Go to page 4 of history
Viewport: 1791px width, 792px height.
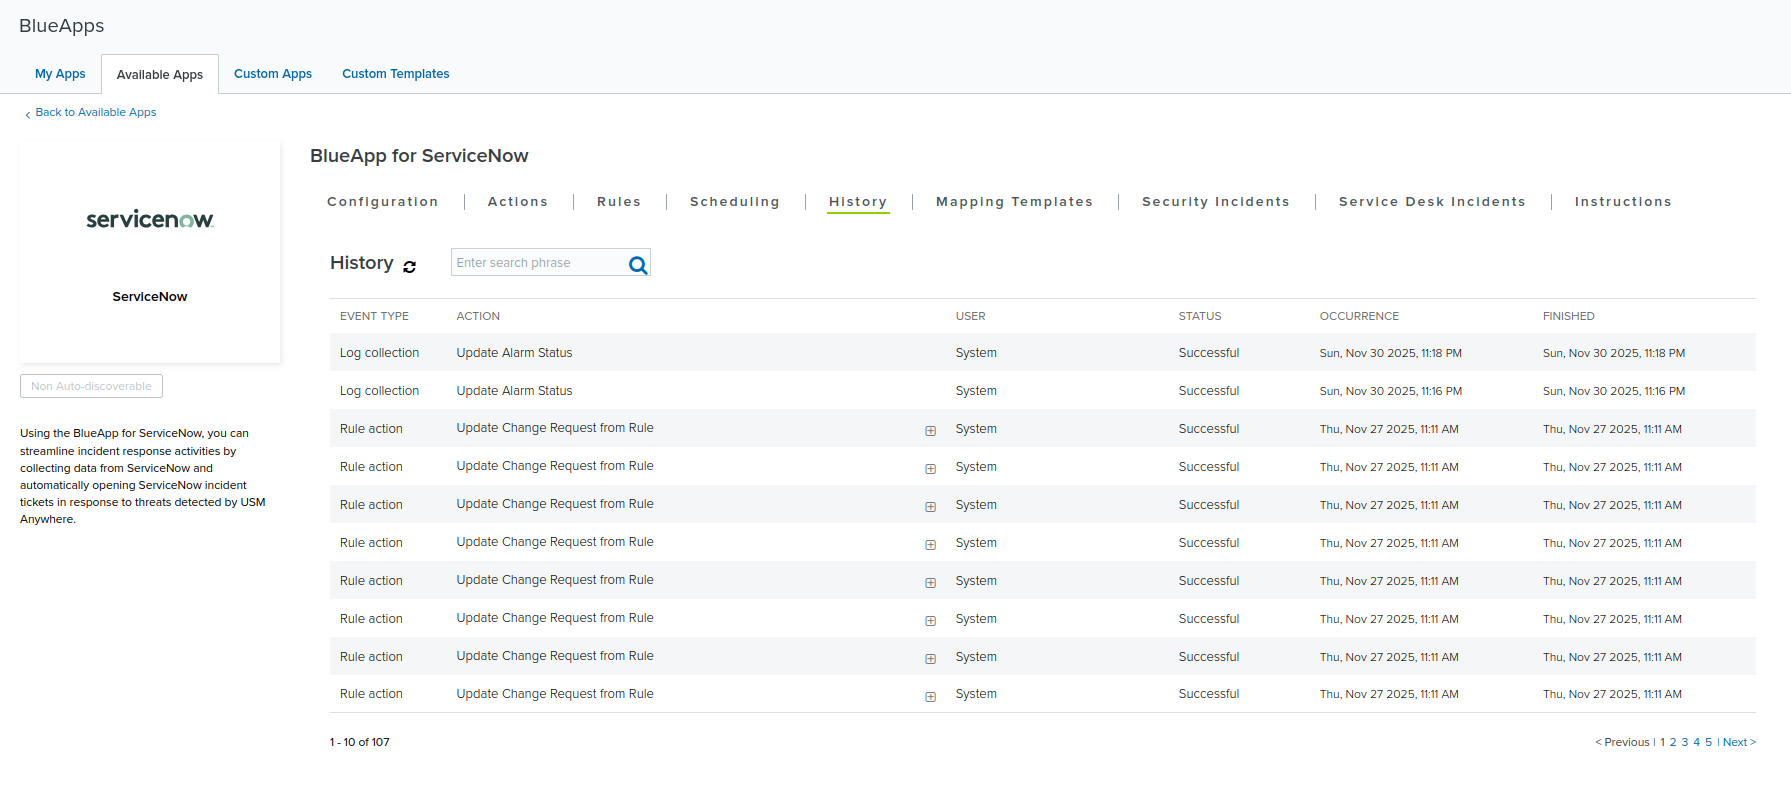coord(1697,742)
